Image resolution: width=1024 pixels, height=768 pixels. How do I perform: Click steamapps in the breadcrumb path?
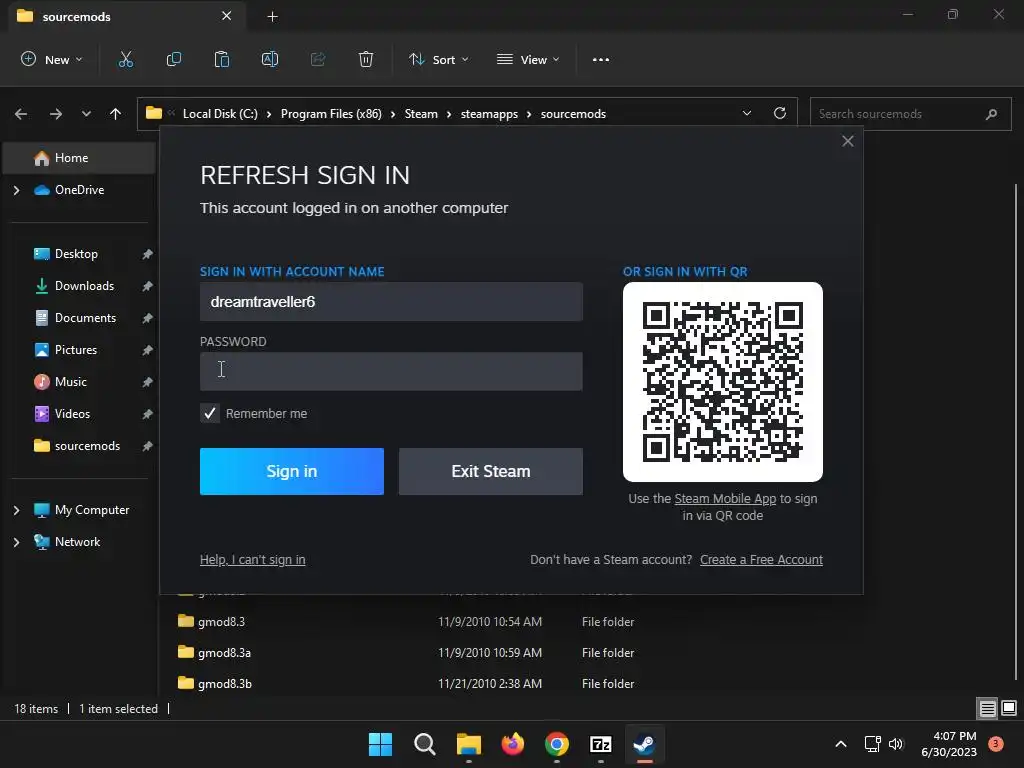tap(489, 114)
